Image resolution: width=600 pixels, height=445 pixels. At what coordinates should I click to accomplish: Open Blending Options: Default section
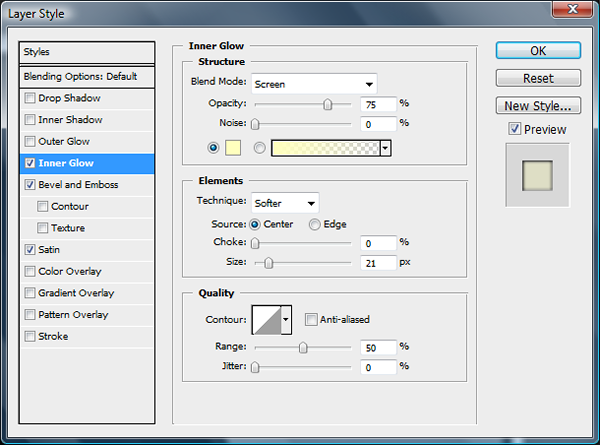pyautogui.click(x=88, y=76)
